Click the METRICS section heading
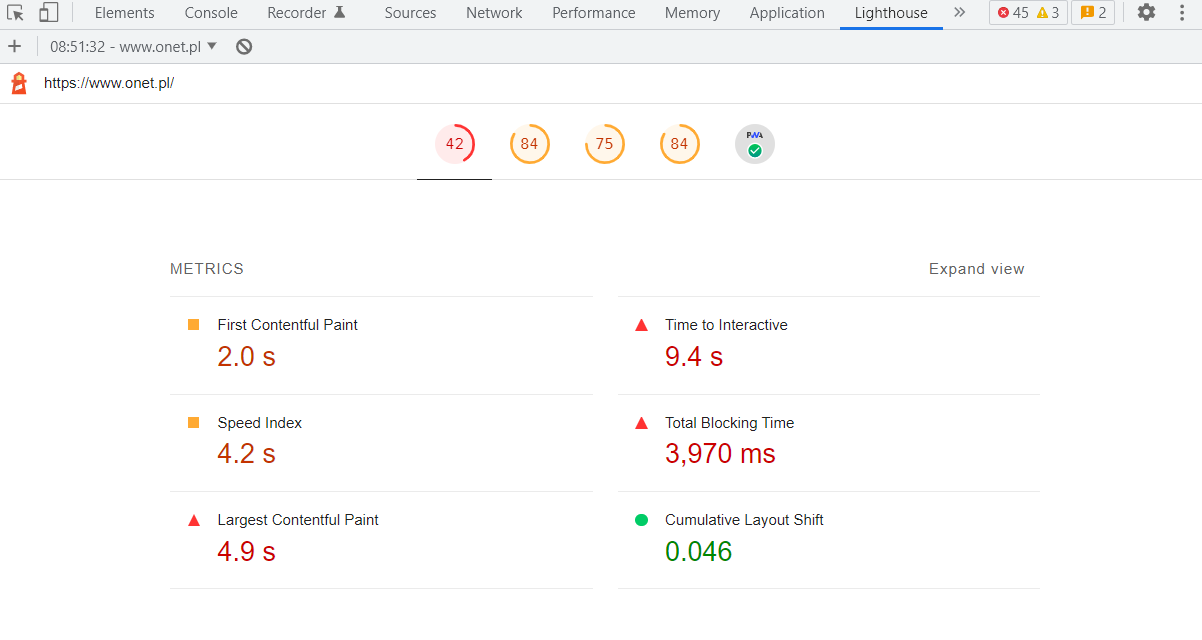 [x=207, y=269]
